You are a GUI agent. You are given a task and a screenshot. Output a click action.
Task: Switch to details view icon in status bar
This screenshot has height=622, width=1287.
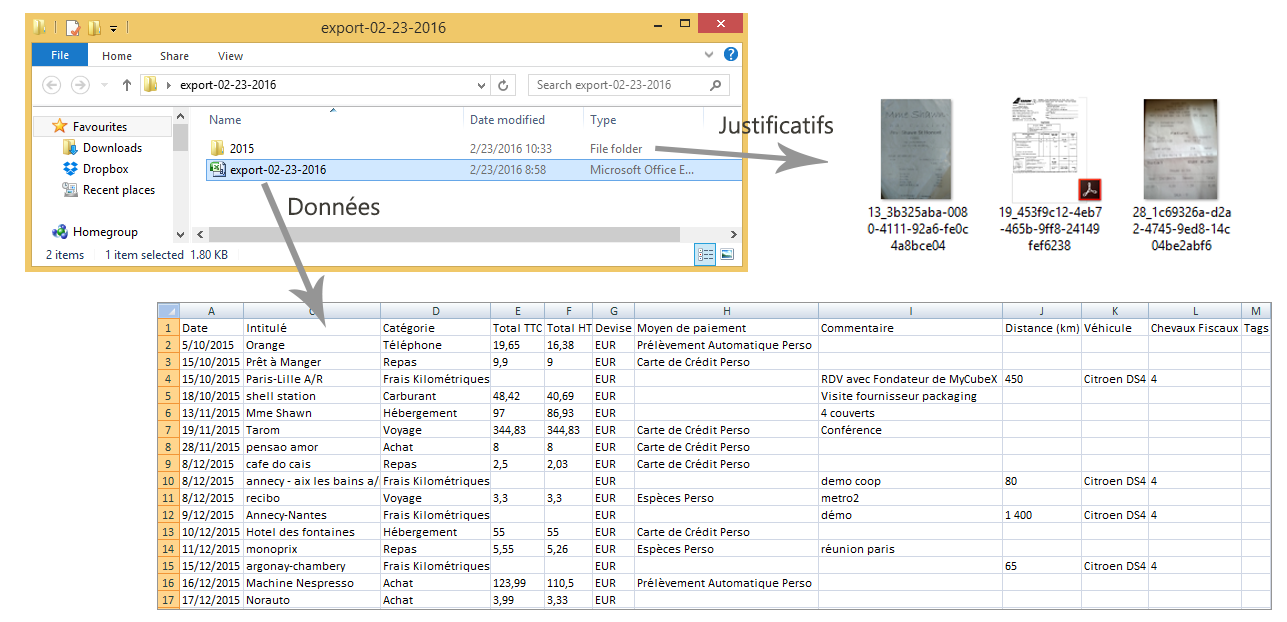pyautogui.click(x=706, y=255)
